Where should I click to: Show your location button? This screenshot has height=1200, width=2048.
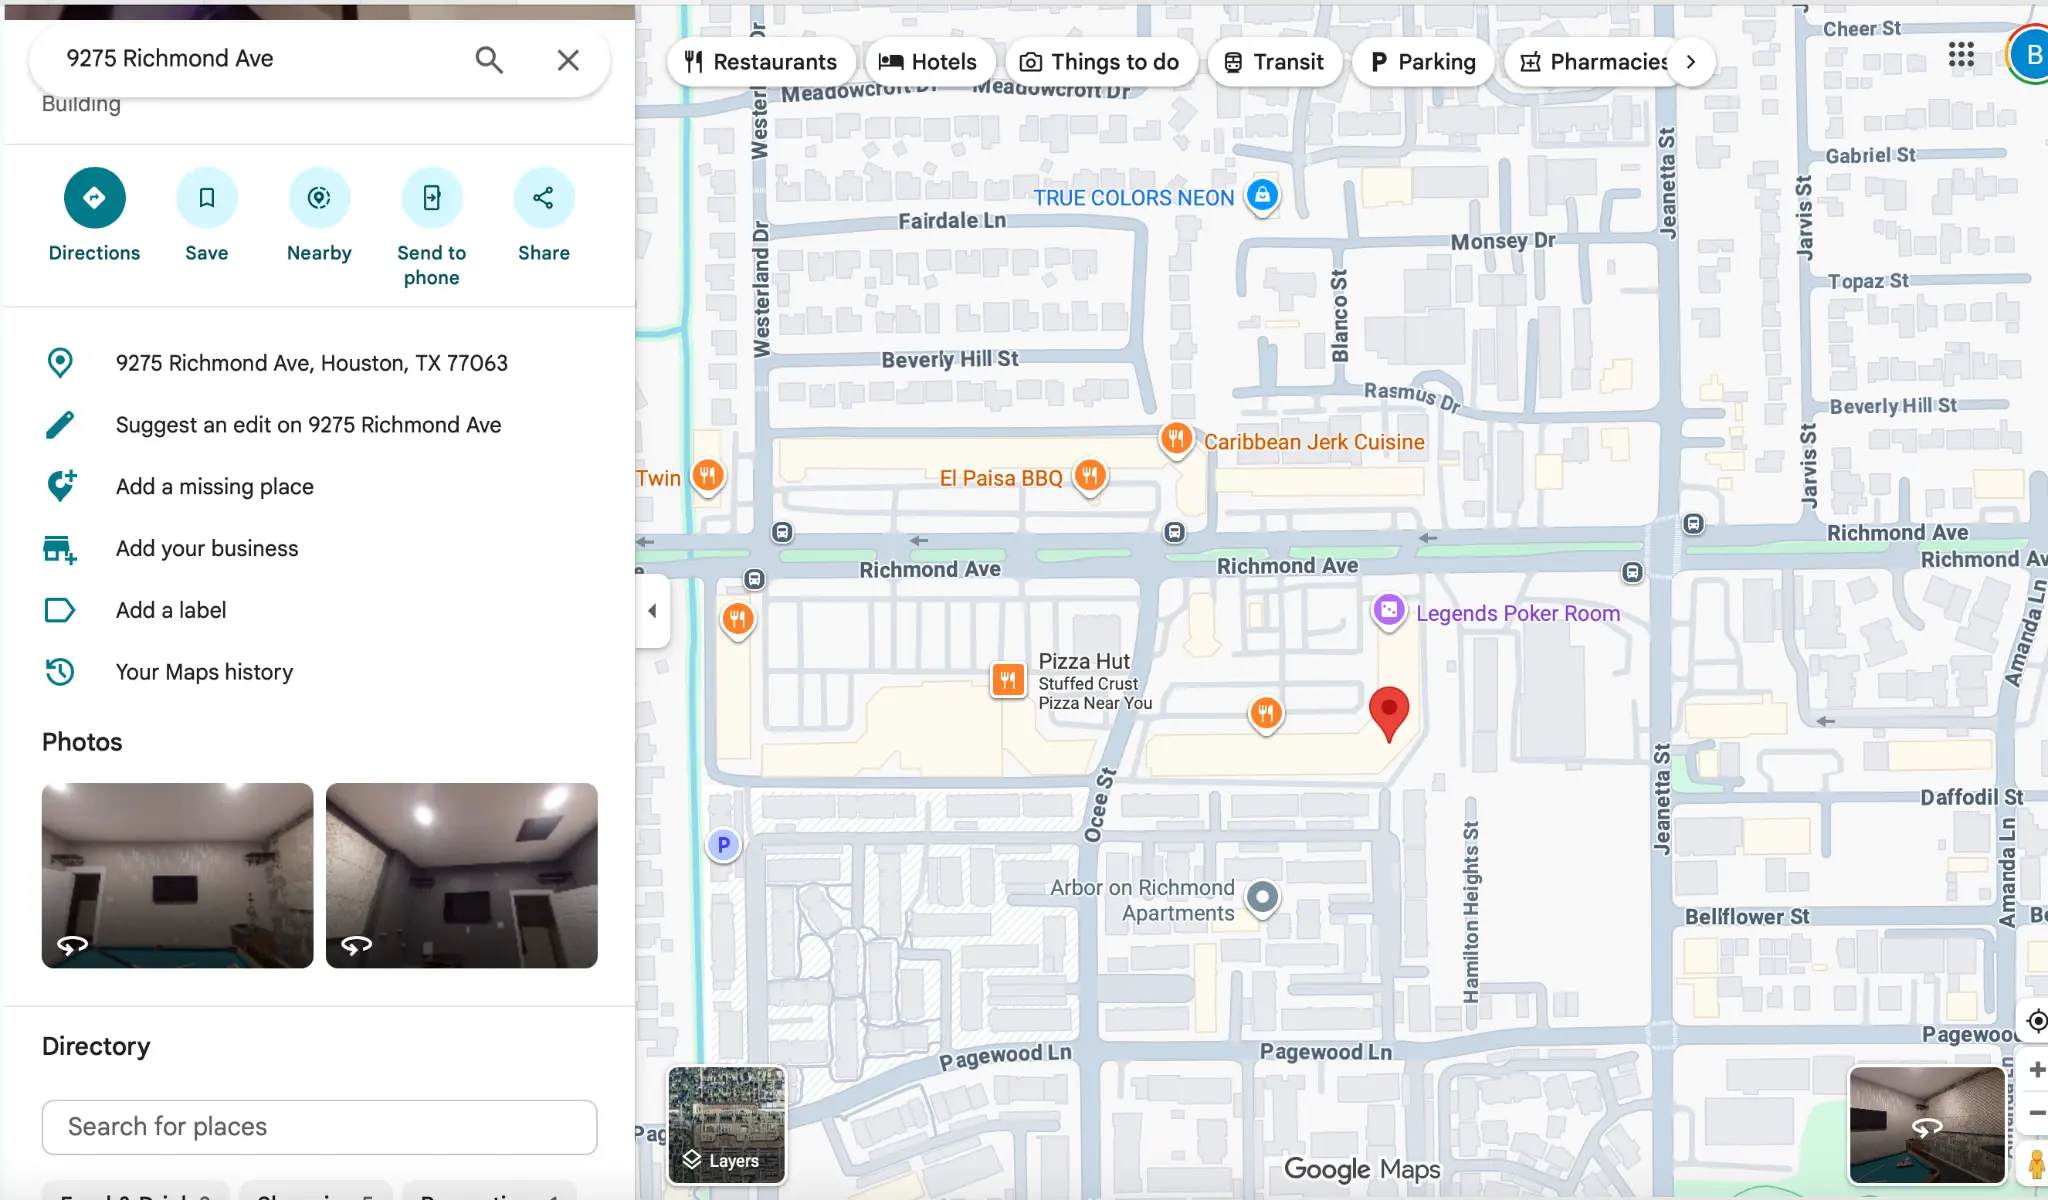[x=2036, y=1021]
